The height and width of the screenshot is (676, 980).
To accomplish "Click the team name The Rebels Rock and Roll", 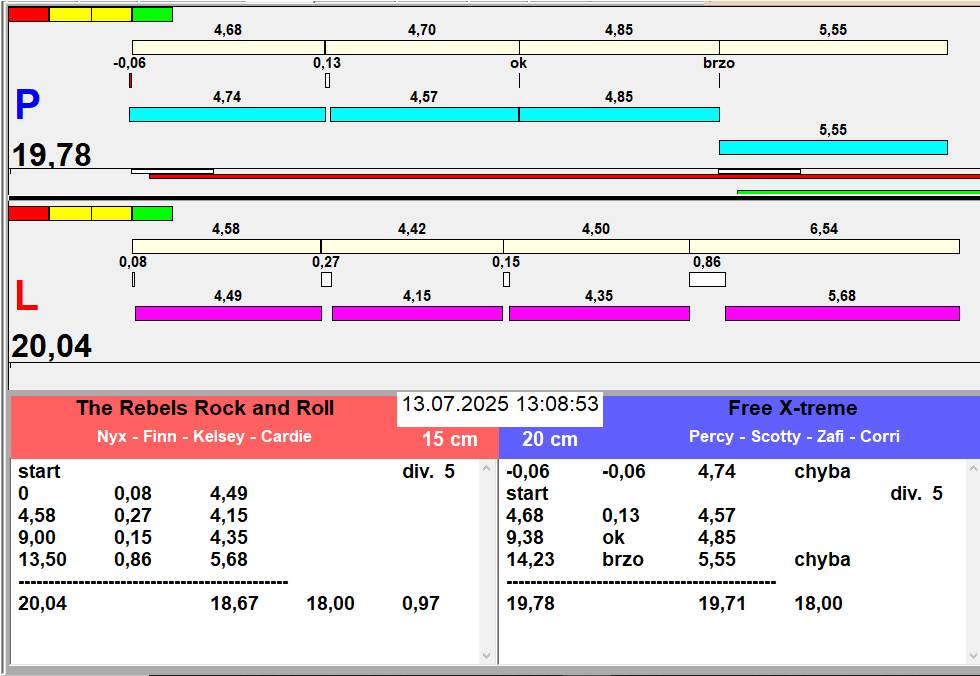I will coord(205,408).
